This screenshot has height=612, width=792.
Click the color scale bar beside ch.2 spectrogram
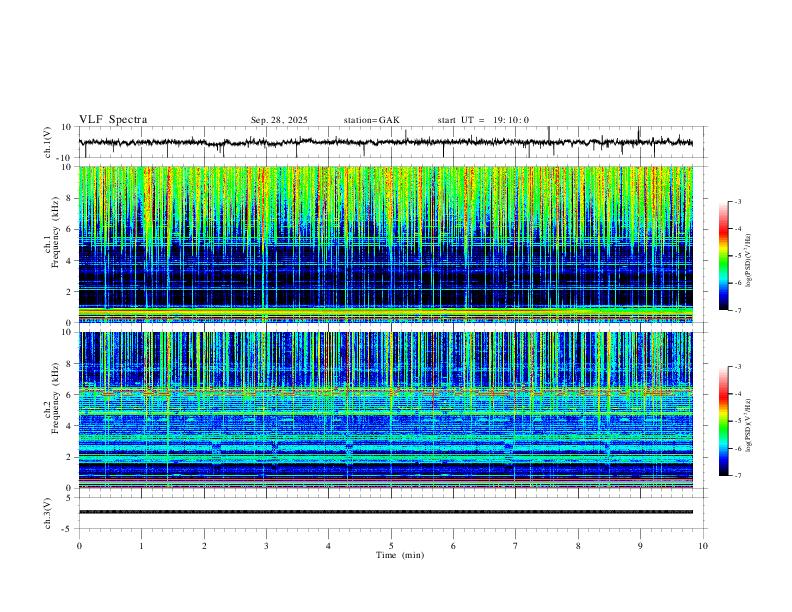tap(723, 421)
